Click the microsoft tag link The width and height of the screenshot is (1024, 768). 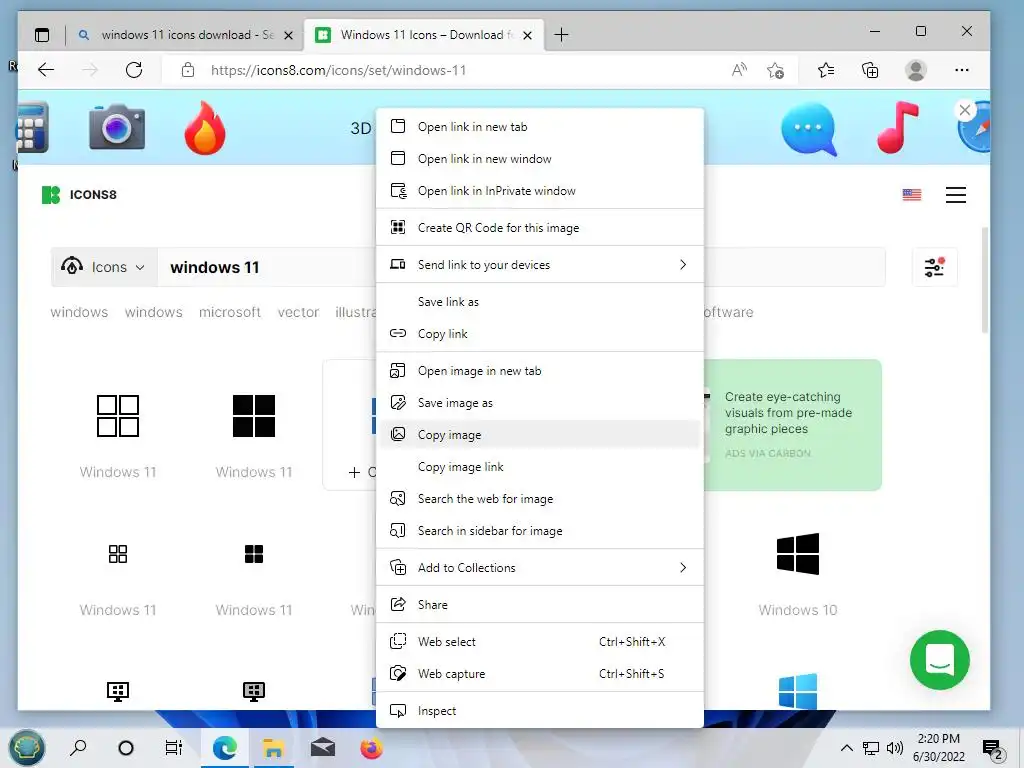coord(229,312)
